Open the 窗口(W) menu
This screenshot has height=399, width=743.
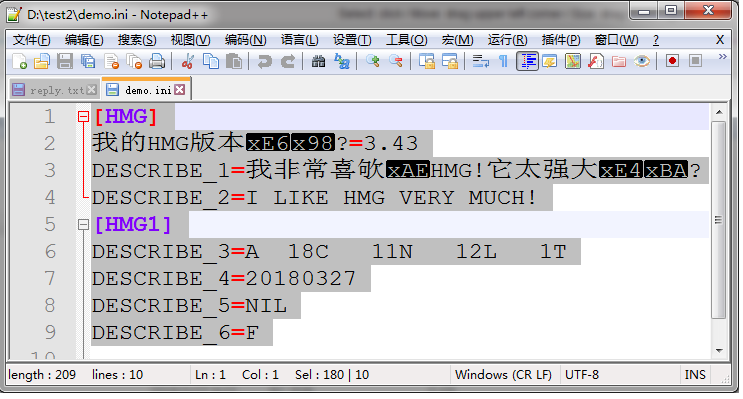(616, 40)
